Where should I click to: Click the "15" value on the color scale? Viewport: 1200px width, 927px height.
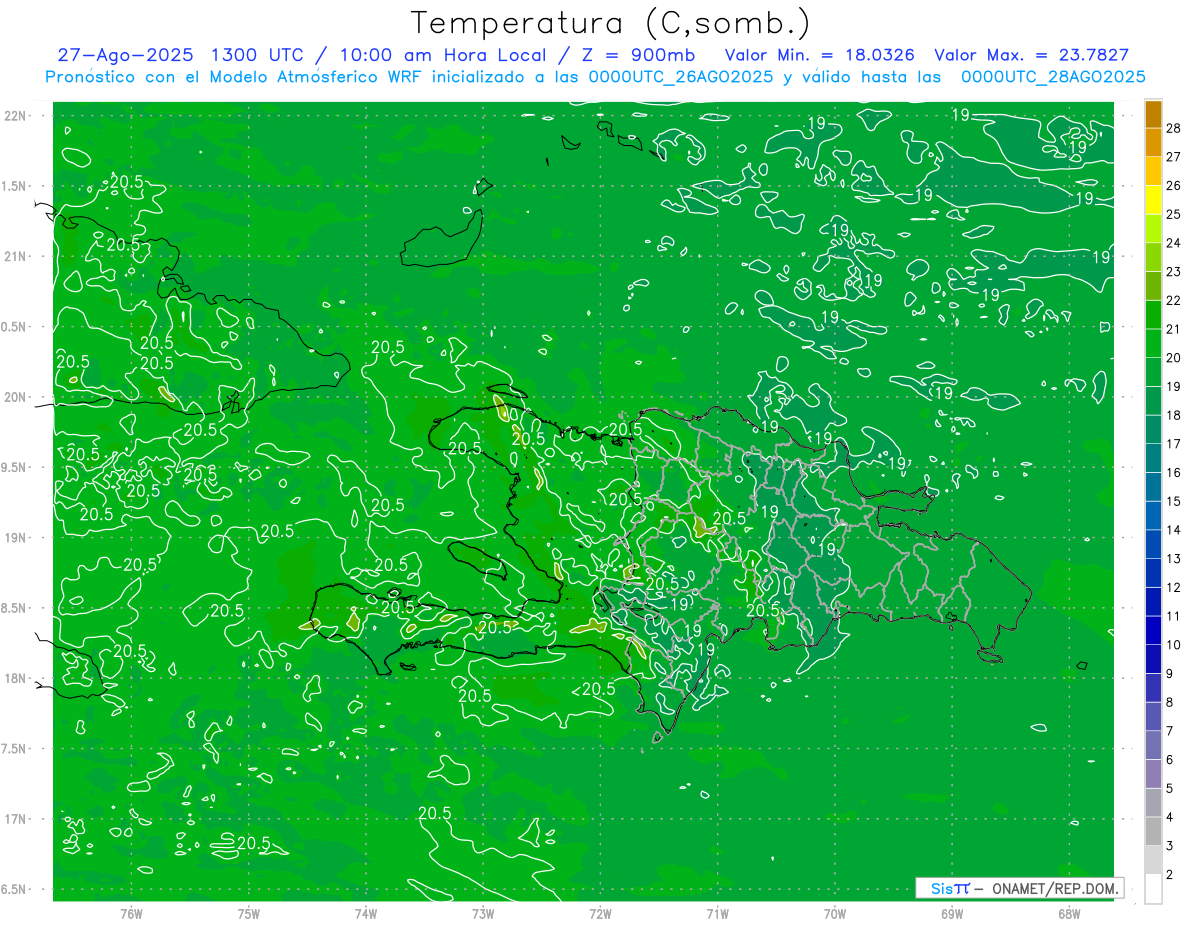pyautogui.click(x=1174, y=501)
